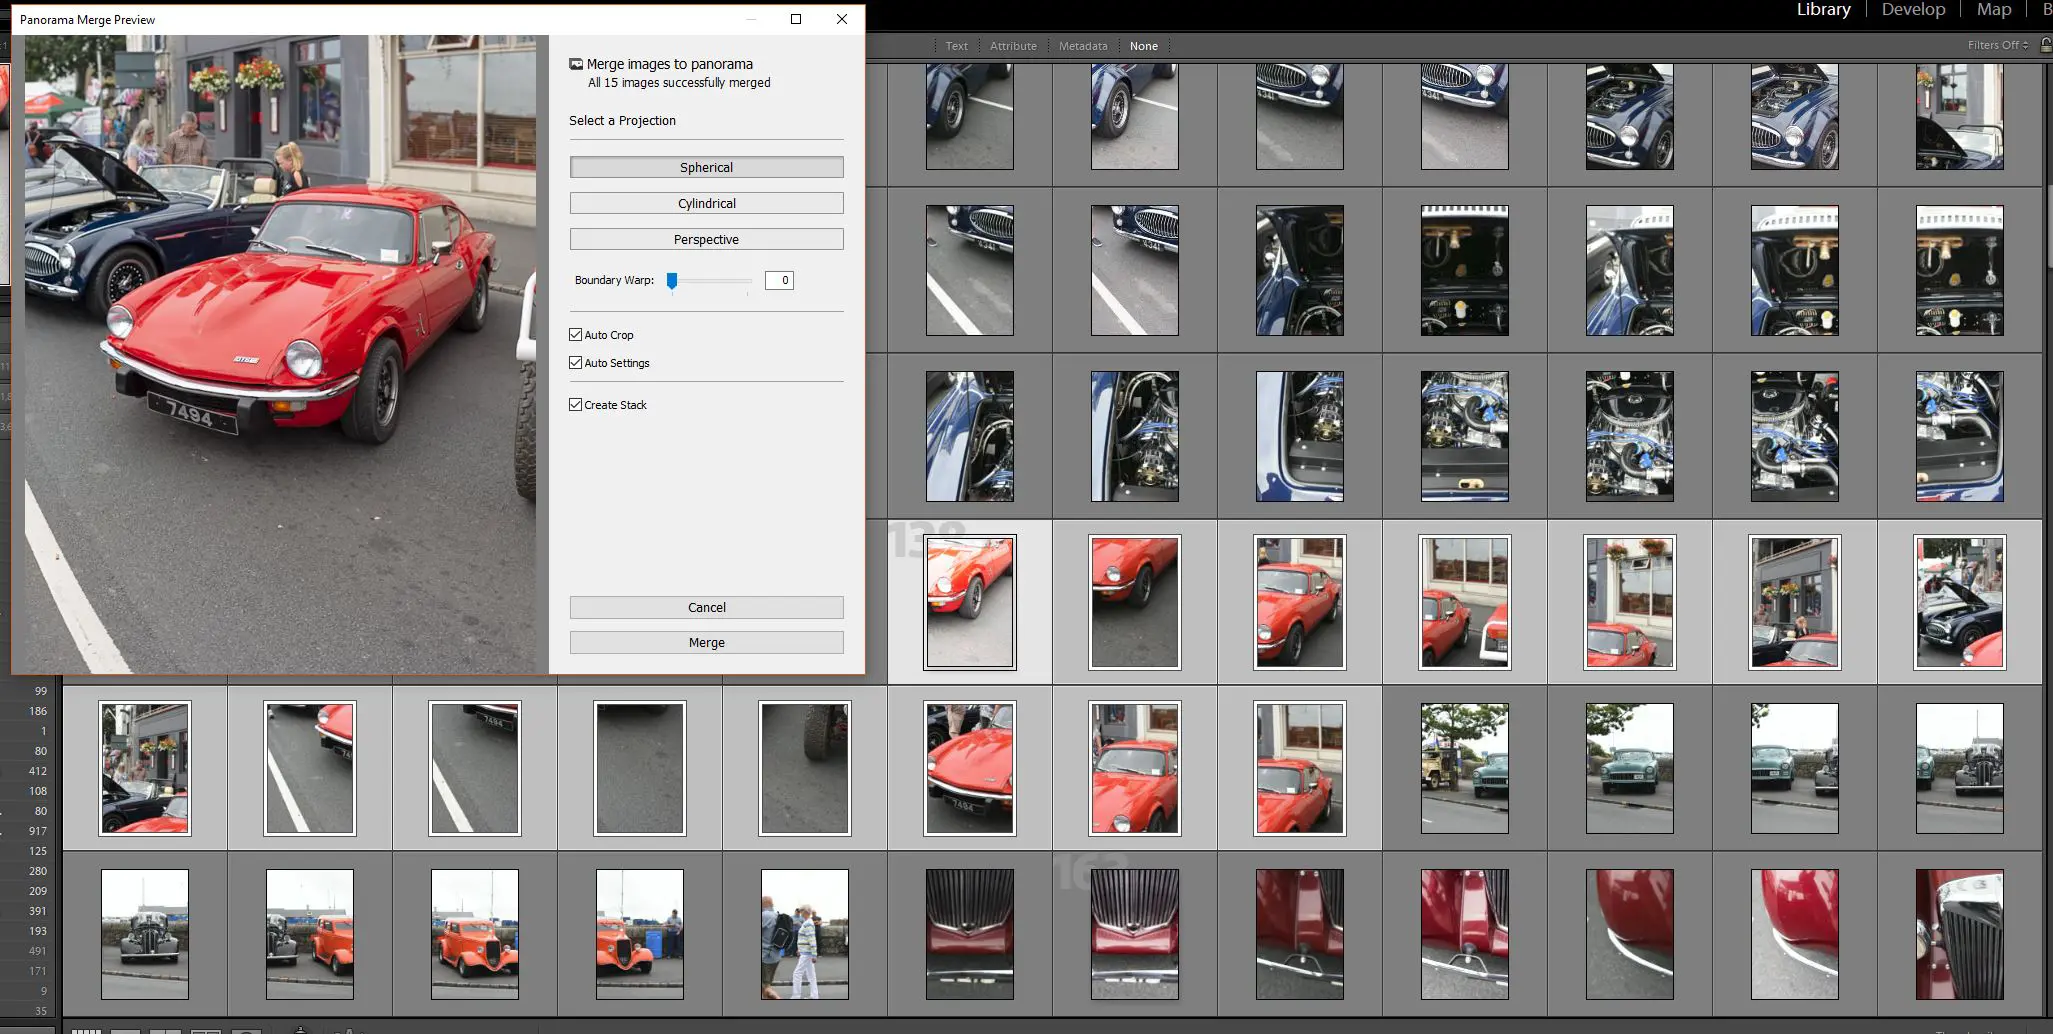This screenshot has height=1034, width=2053.
Task: Select the Text filter in the filter bar
Action: [x=956, y=46]
